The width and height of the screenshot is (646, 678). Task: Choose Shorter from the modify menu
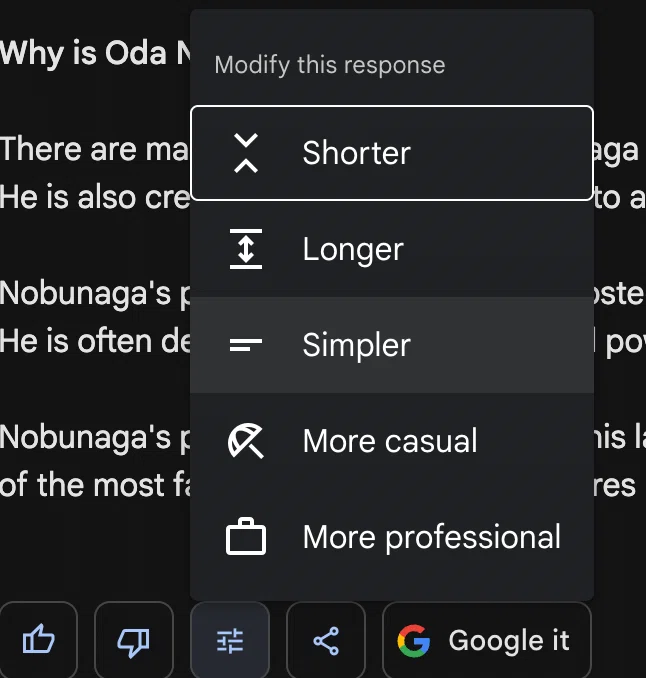(x=392, y=153)
